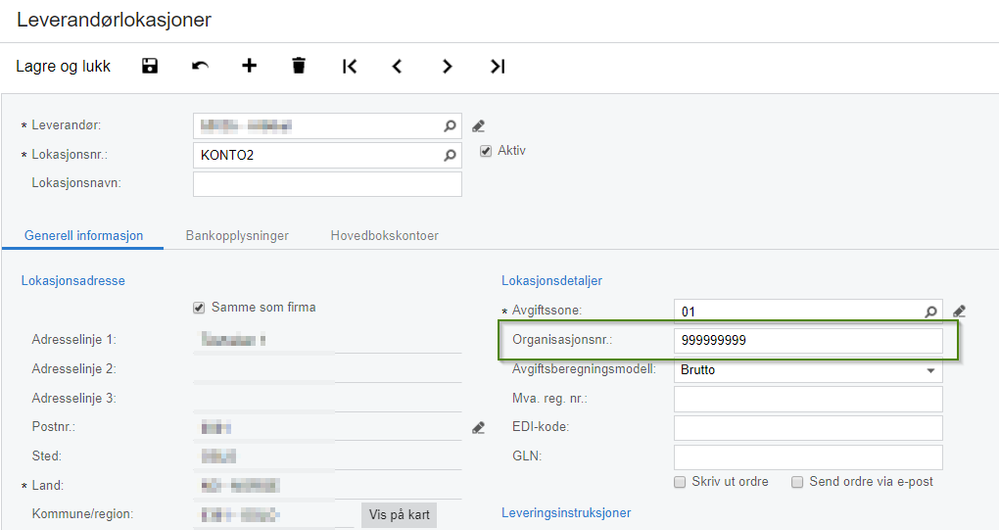Click into the Lokasjonsnavn input field
Image resolution: width=999 pixels, height=530 pixels.
tap(327, 184)
